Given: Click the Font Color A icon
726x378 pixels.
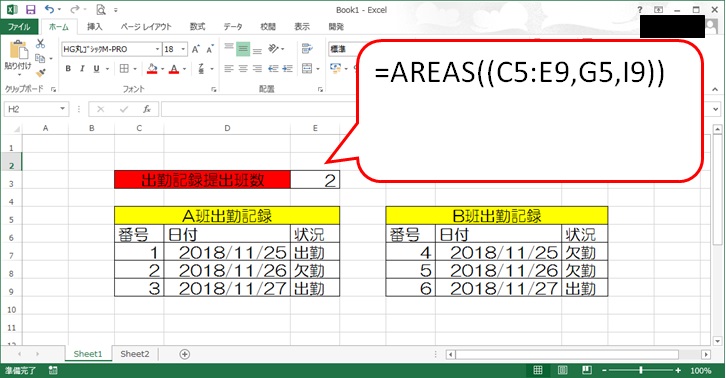Looking at the screenshot, I should (174, 69).
